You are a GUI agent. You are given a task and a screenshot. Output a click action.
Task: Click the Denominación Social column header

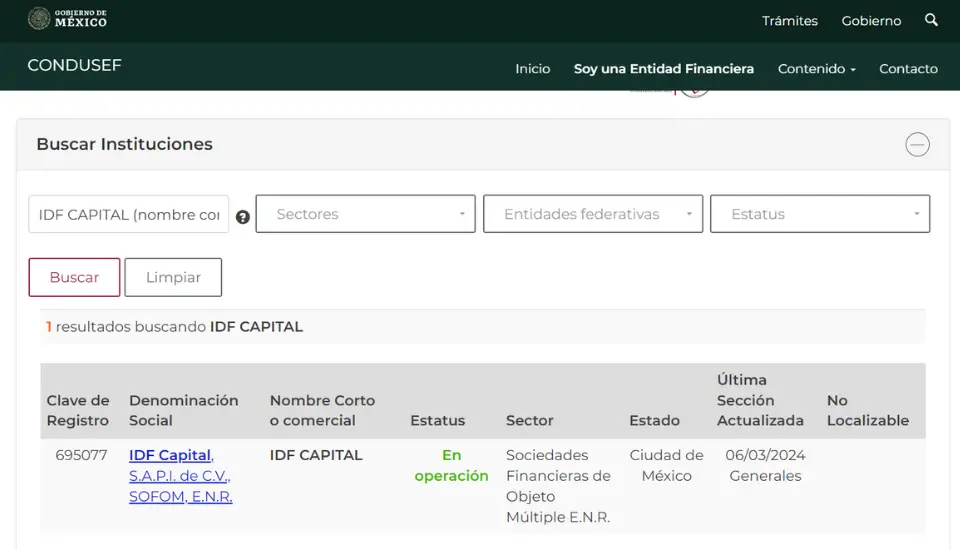tap(184, 410)
